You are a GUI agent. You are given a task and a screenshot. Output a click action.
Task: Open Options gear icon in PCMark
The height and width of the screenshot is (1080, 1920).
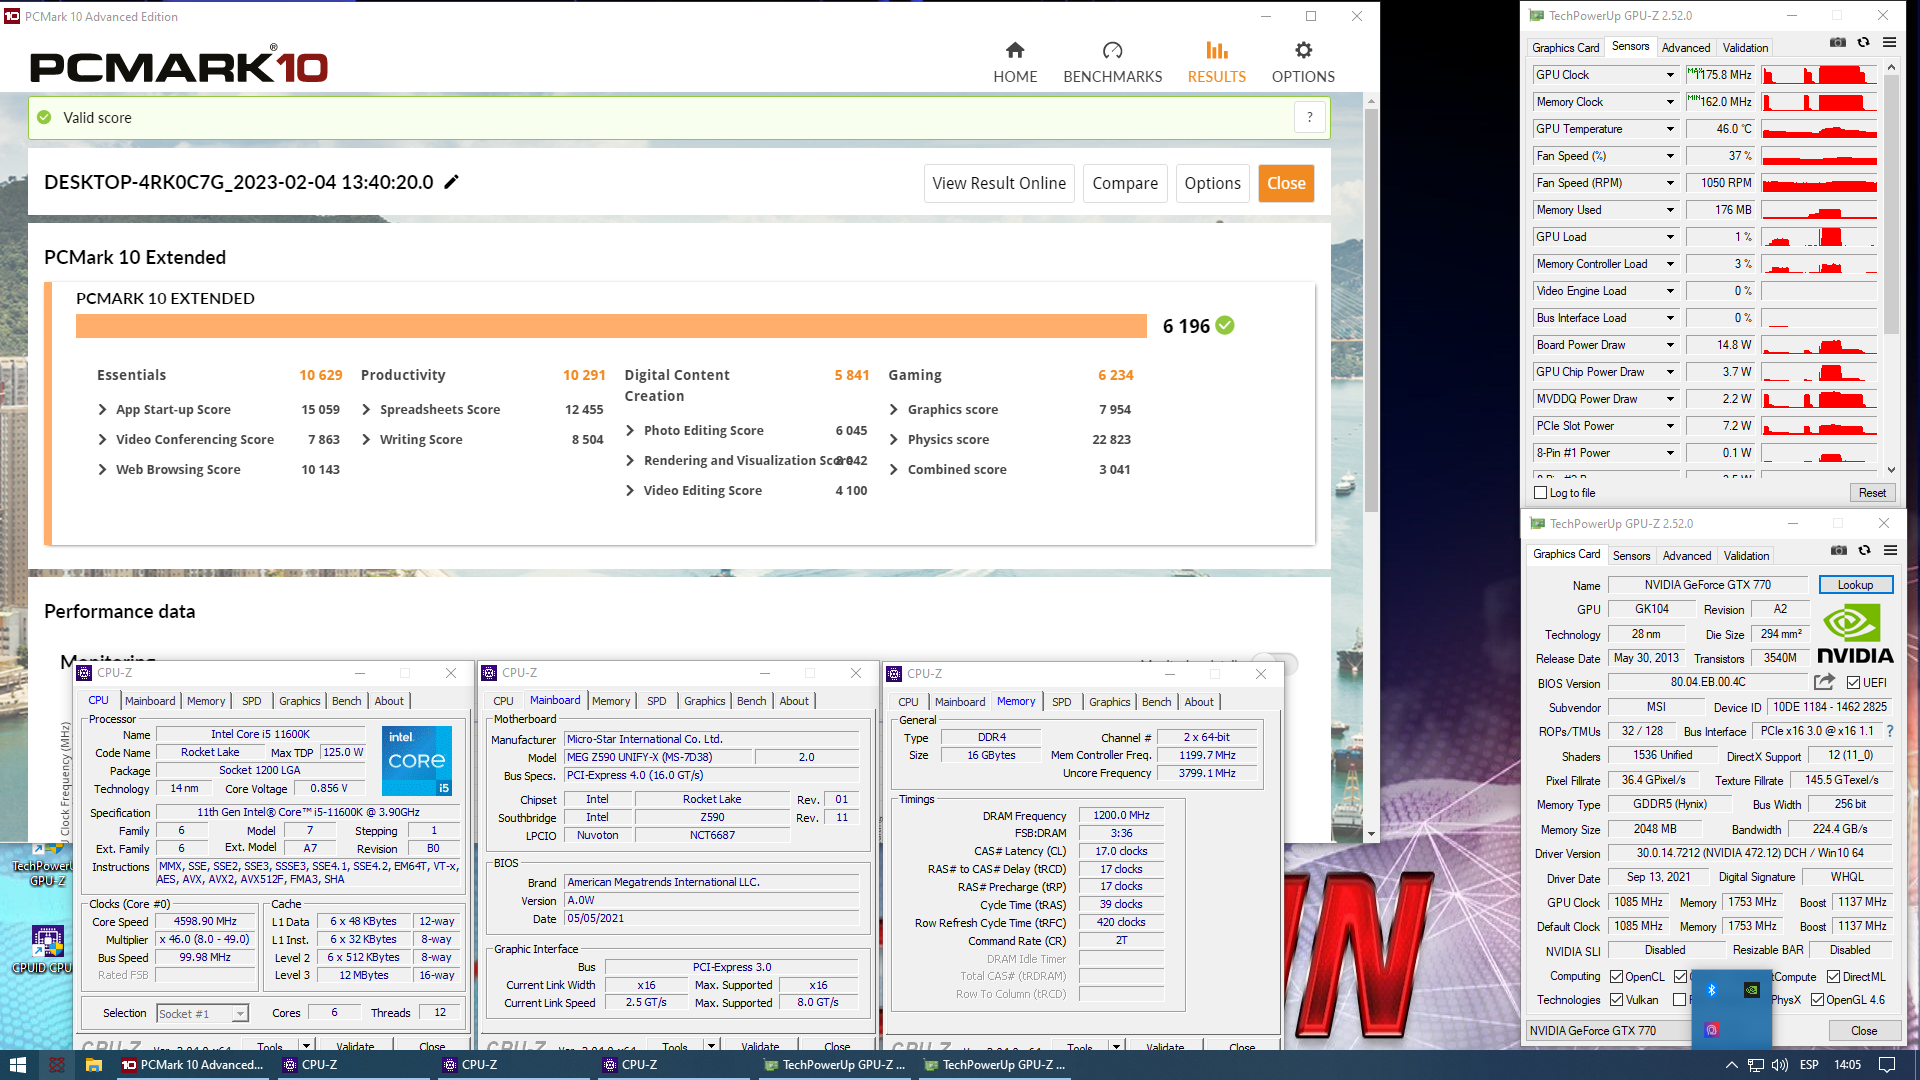click(x=1303, y=50)
